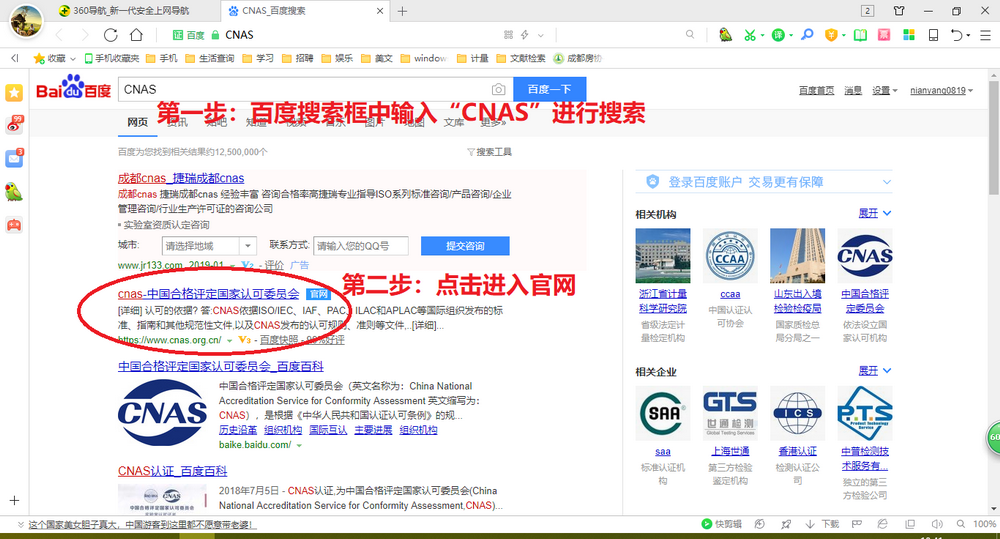Open 成都房协 bookmark

pos(578,58)
